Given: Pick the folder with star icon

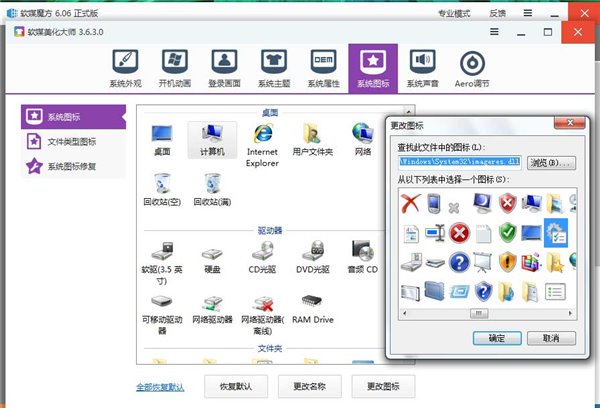Looking at the screenshot, I should 555,262.
